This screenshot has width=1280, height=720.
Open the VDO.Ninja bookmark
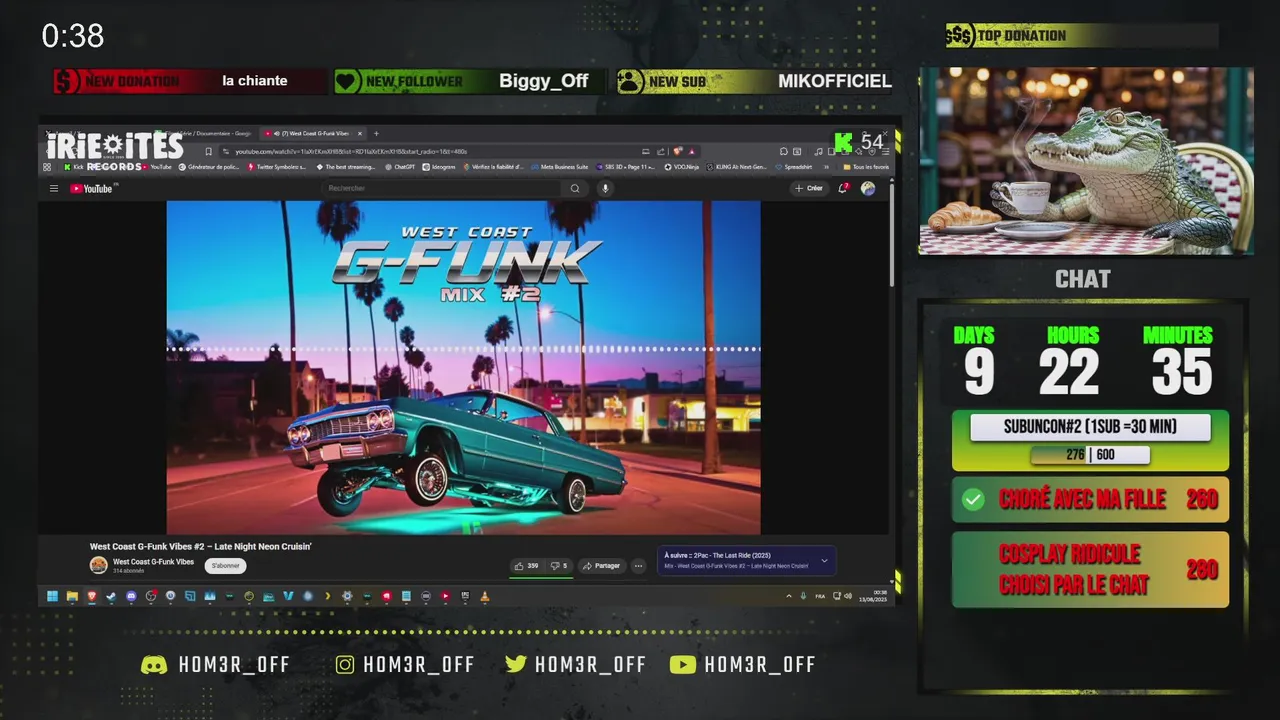(682, 167)
